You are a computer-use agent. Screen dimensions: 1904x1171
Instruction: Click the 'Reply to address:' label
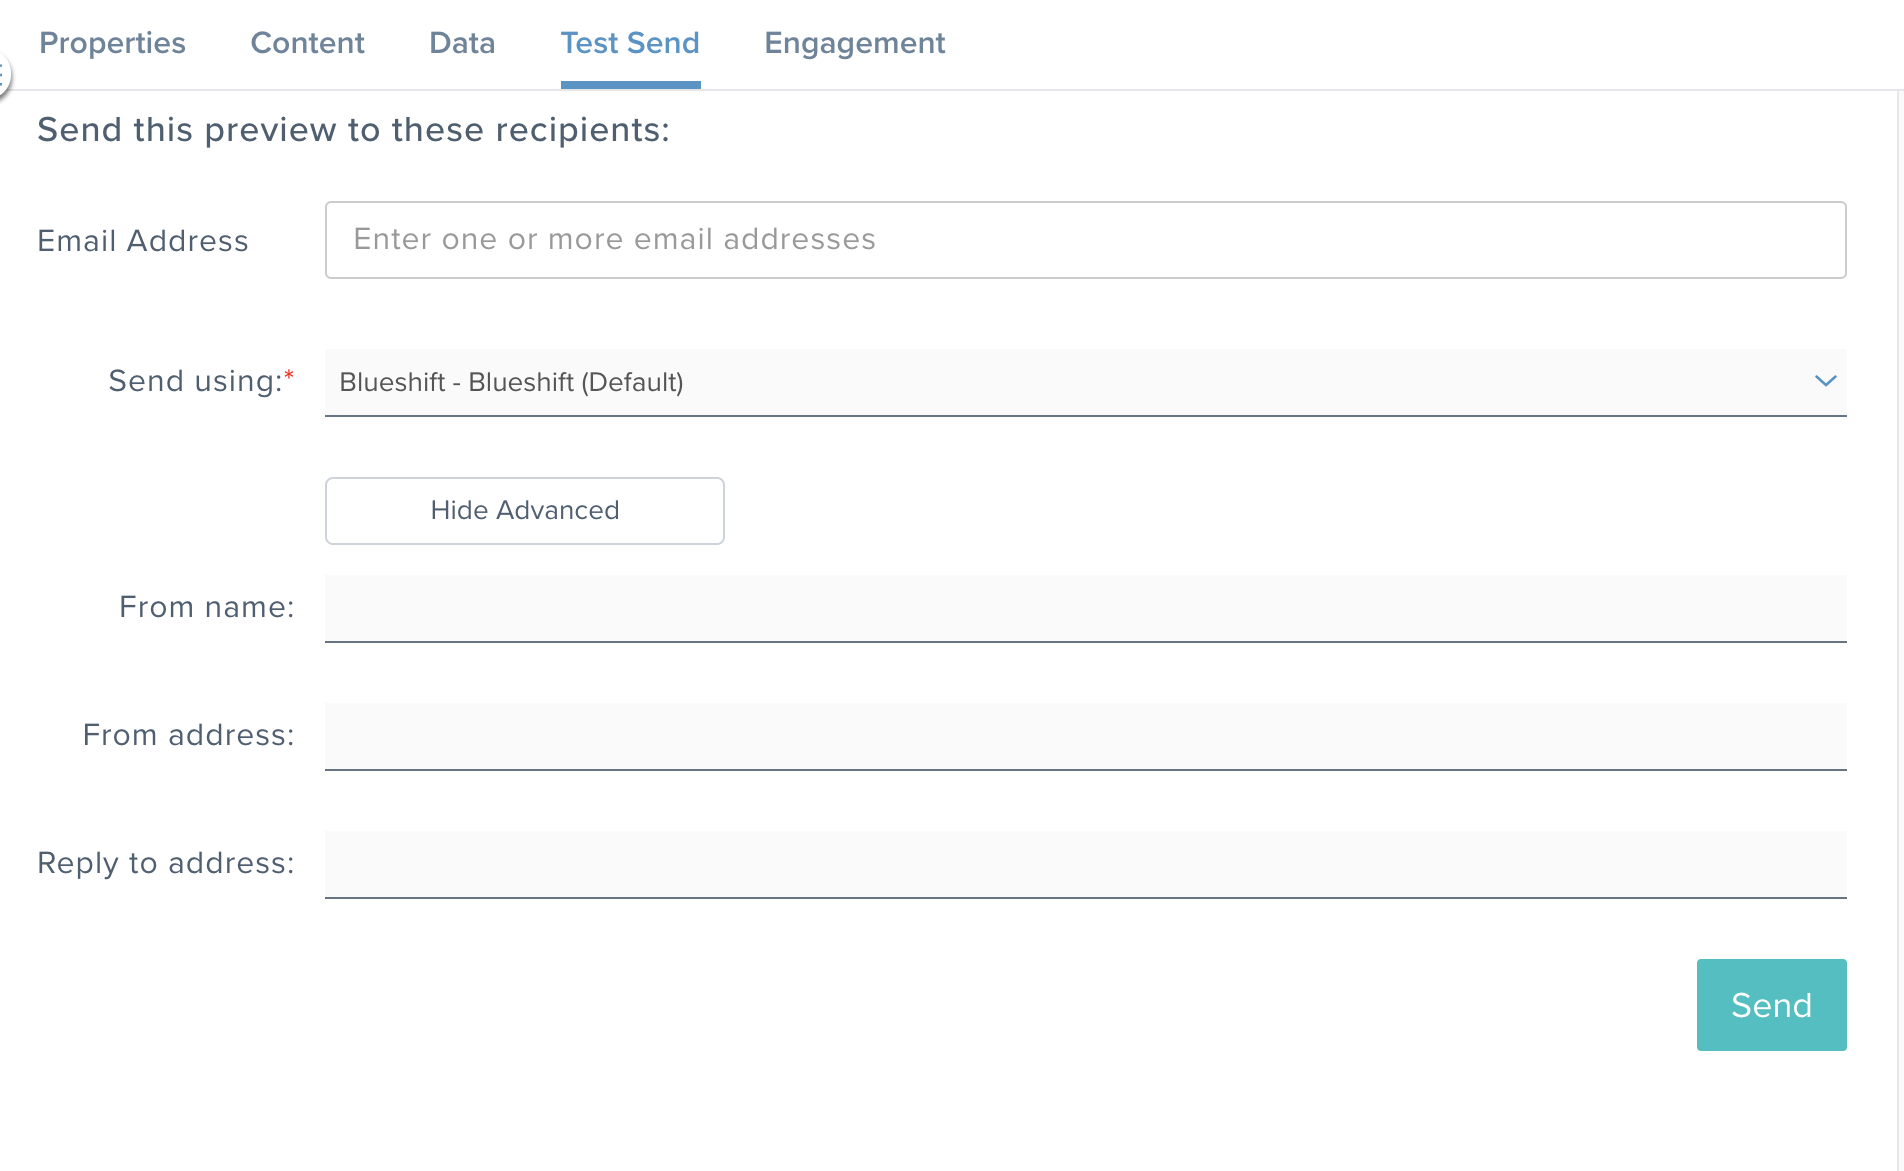[166, 863]
